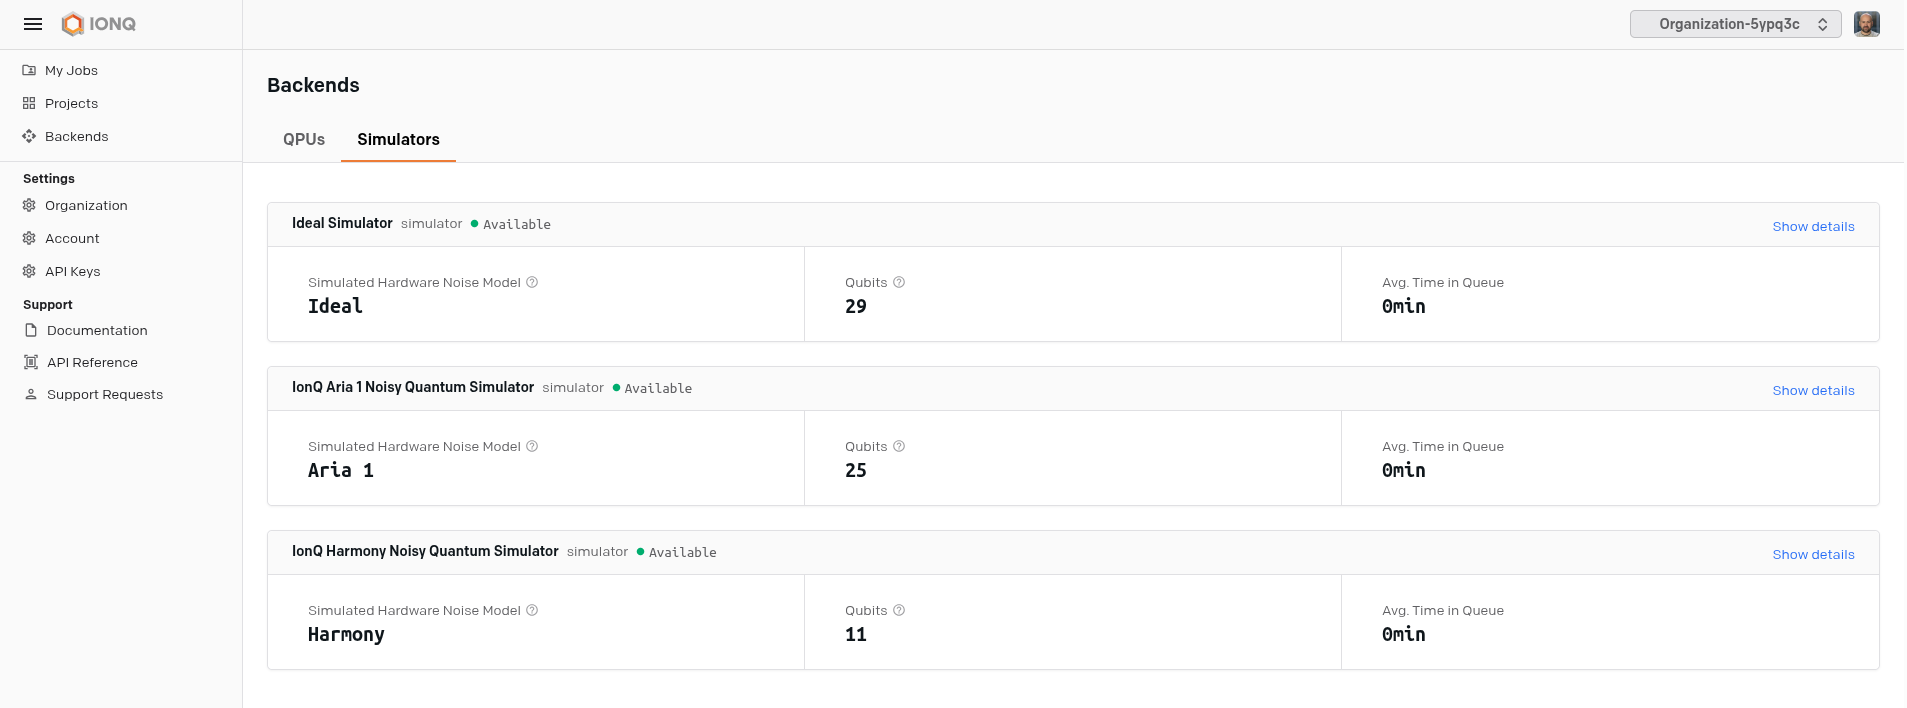The image size is (1907, 708).
Task: Click Available status of Aria 1 simulator
Action: (652, 388)
